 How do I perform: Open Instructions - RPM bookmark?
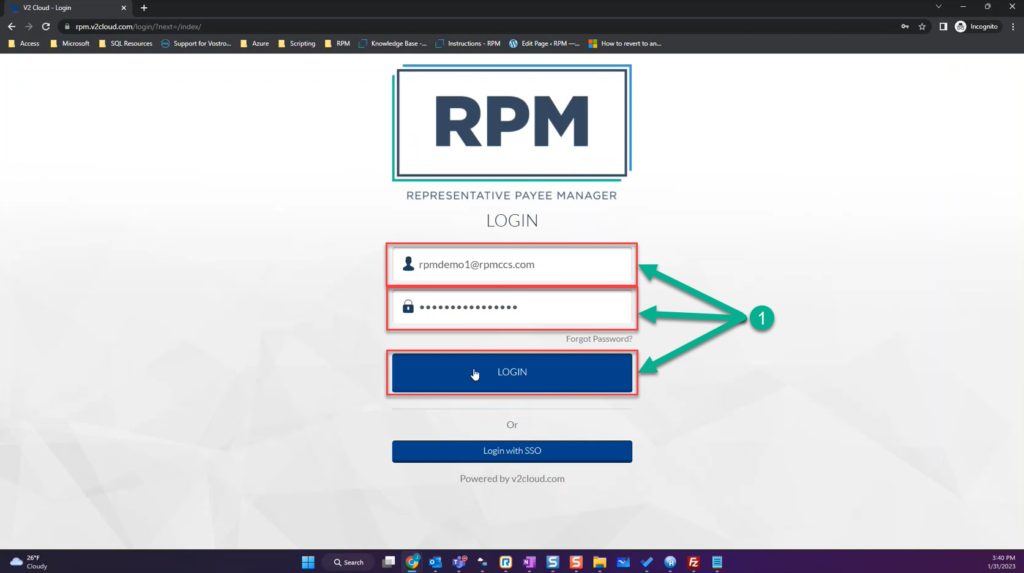coord(468,44)
